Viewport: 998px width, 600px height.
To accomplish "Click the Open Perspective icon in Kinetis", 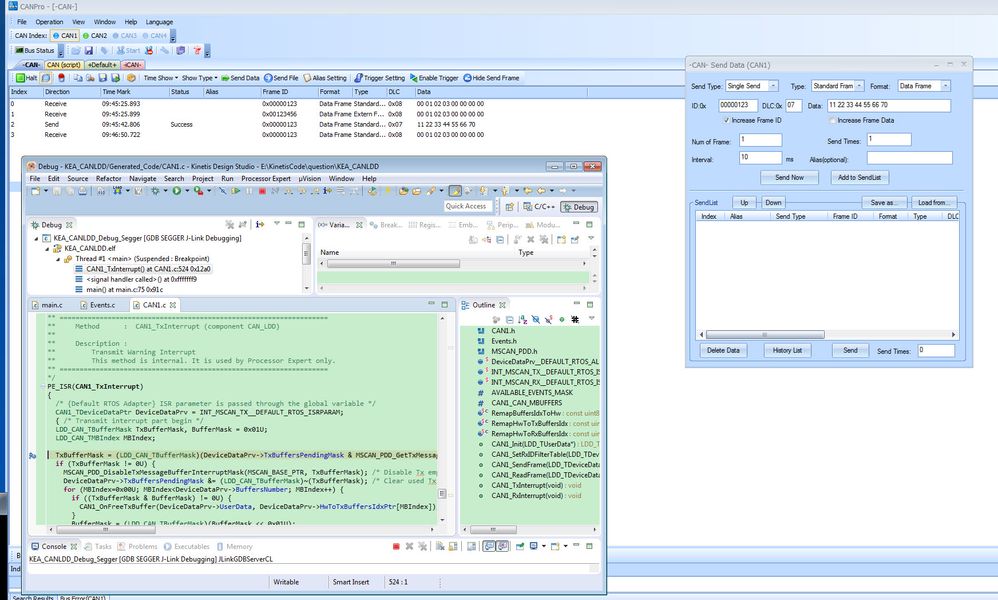I will [x=509, y=207].
